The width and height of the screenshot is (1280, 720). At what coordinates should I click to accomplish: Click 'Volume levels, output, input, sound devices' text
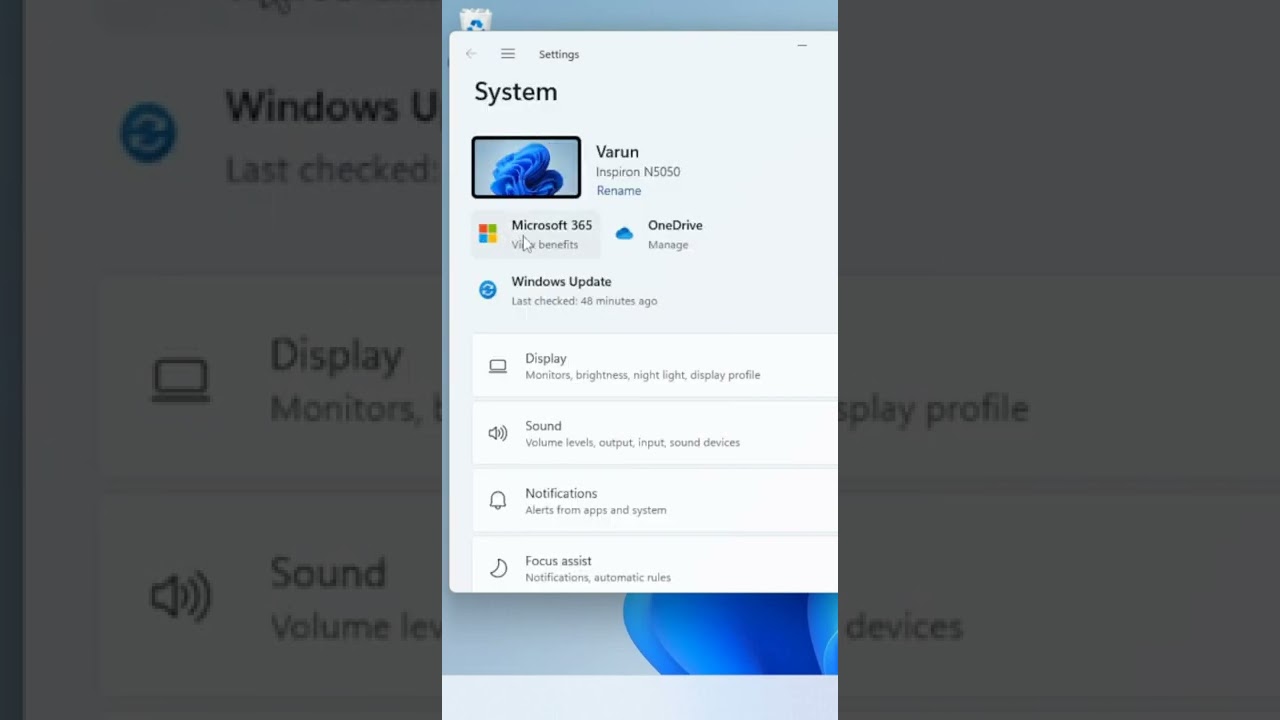(633, 442)
